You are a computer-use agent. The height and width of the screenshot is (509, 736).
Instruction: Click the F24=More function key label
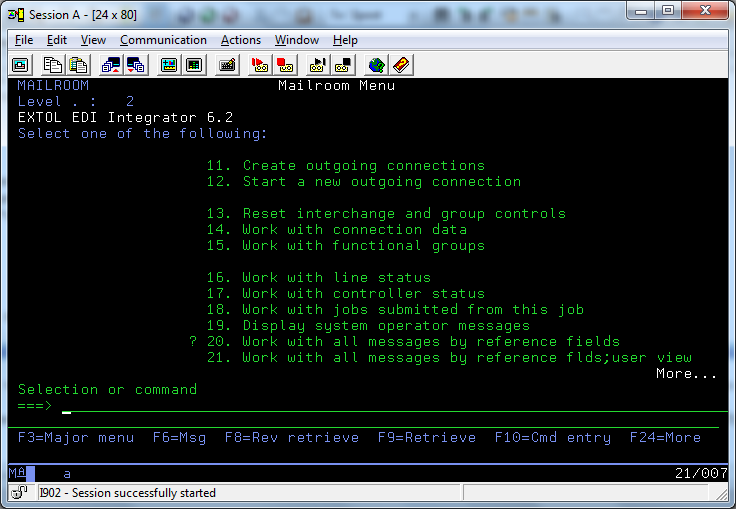(665, 438)
